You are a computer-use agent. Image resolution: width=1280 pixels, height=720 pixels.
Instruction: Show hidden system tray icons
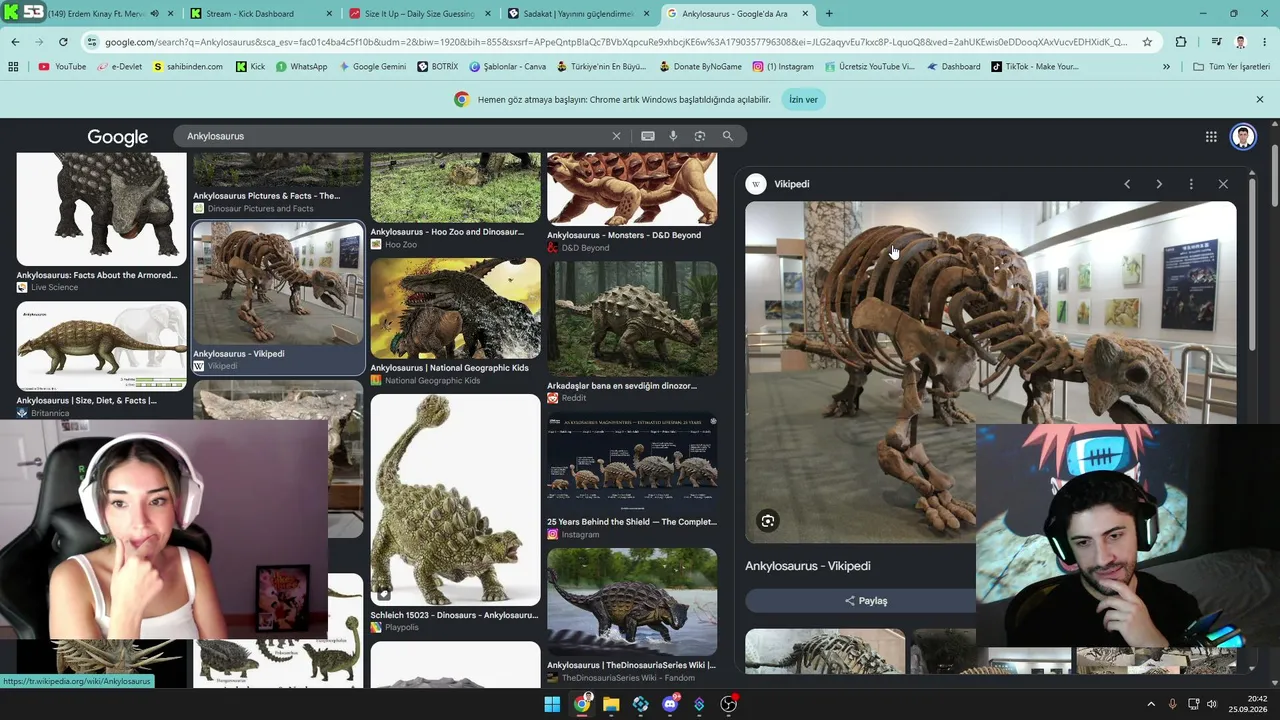(1151, 704)
